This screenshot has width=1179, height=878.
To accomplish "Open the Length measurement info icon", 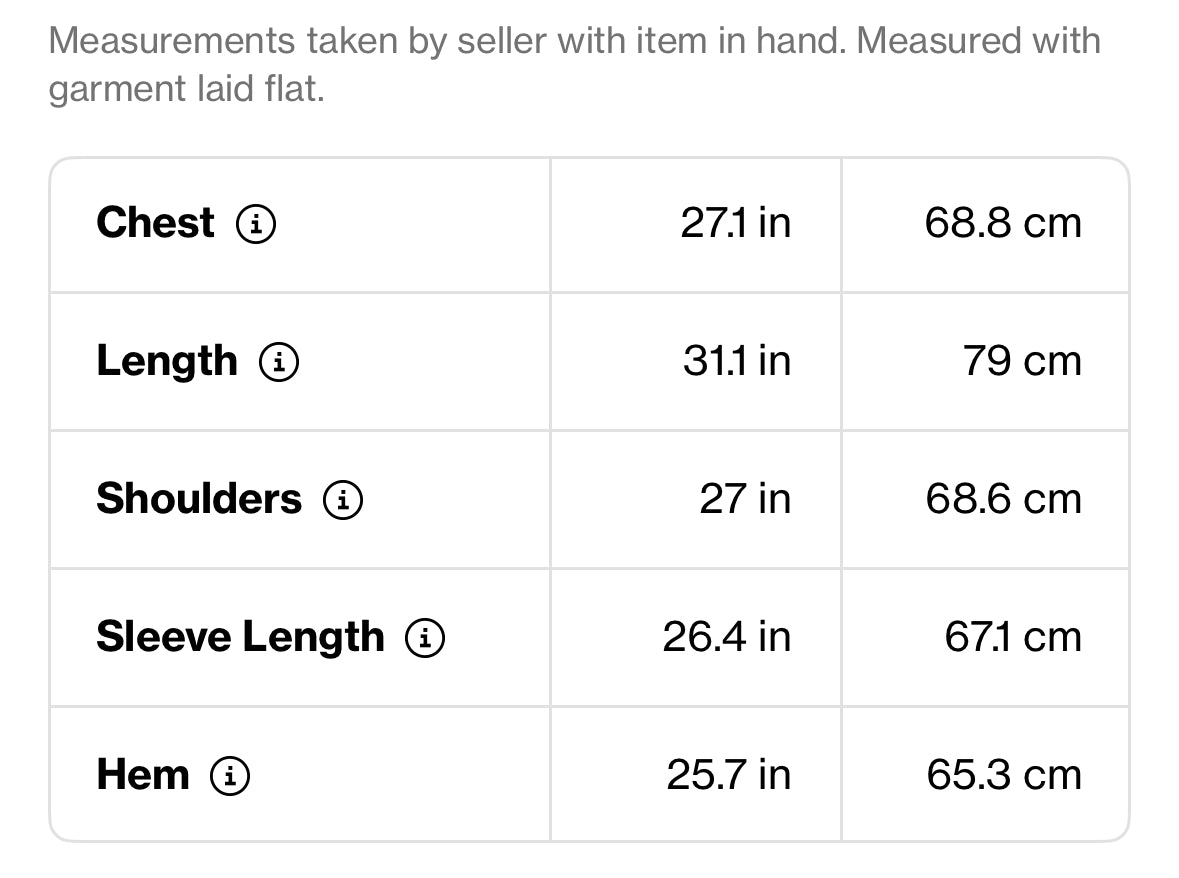I will pos(279,362).
